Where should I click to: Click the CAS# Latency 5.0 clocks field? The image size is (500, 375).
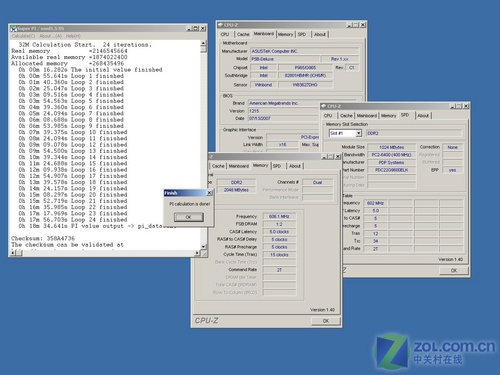pyautogui.click(x=279, y=232)
